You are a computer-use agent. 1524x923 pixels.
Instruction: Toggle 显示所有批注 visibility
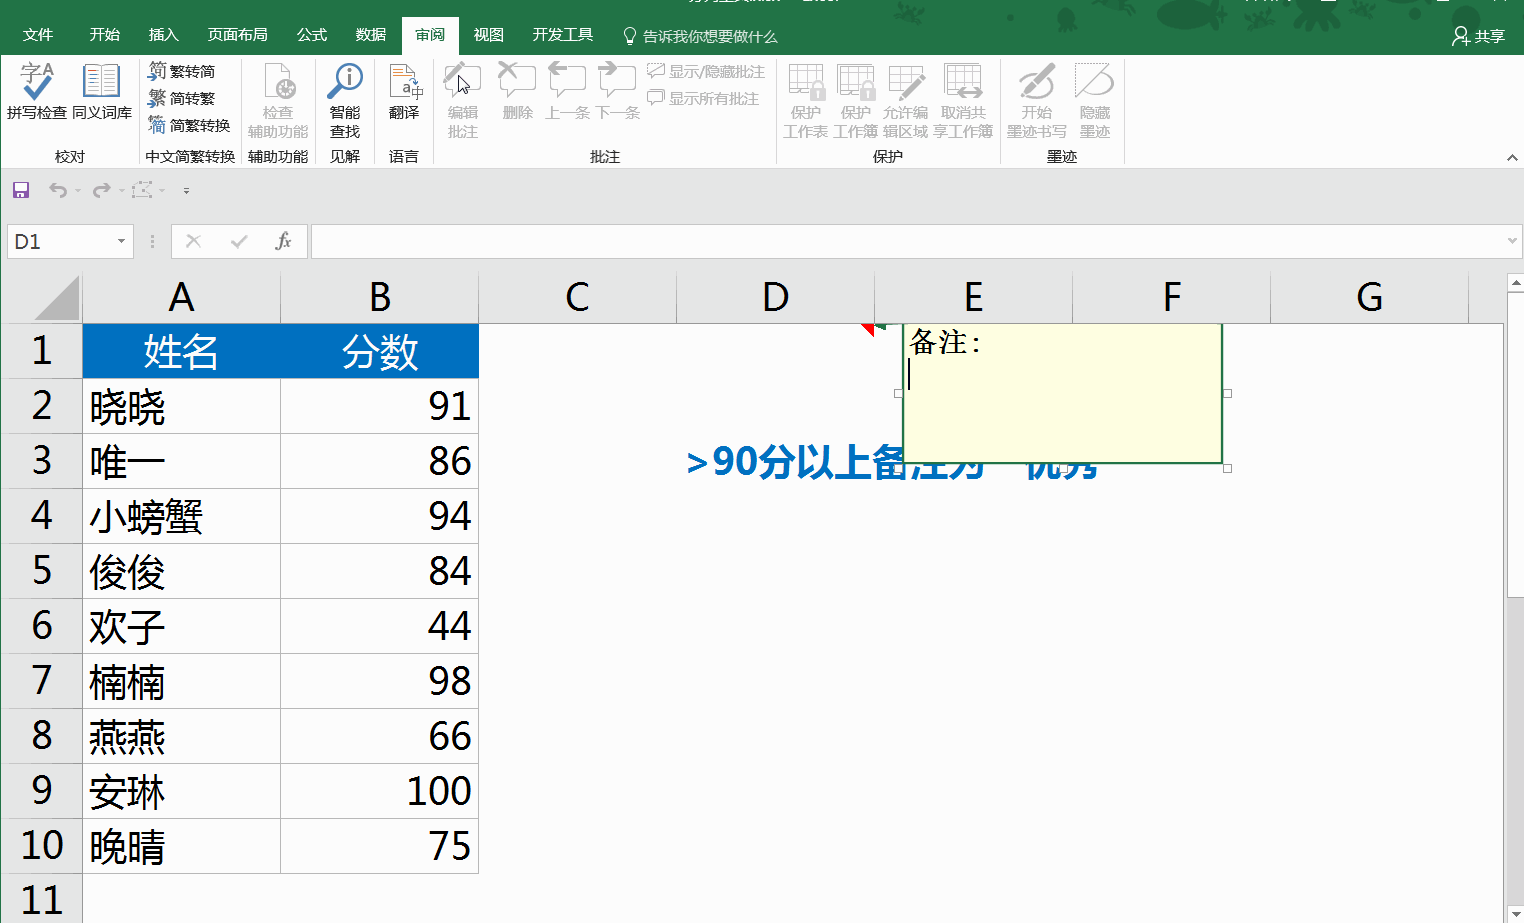[x=698, y=97]
